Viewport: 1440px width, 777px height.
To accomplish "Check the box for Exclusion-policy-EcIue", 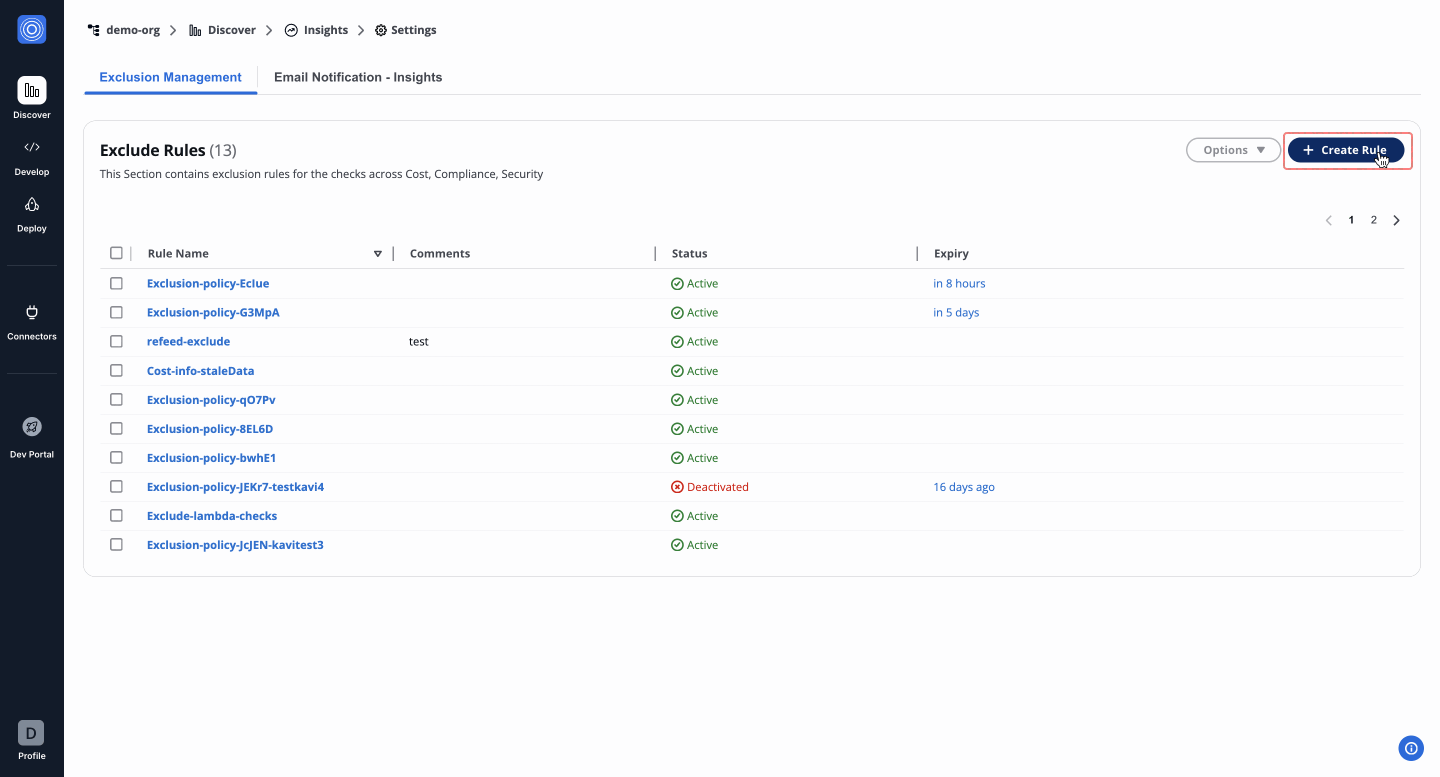I will tap(116, 284).
